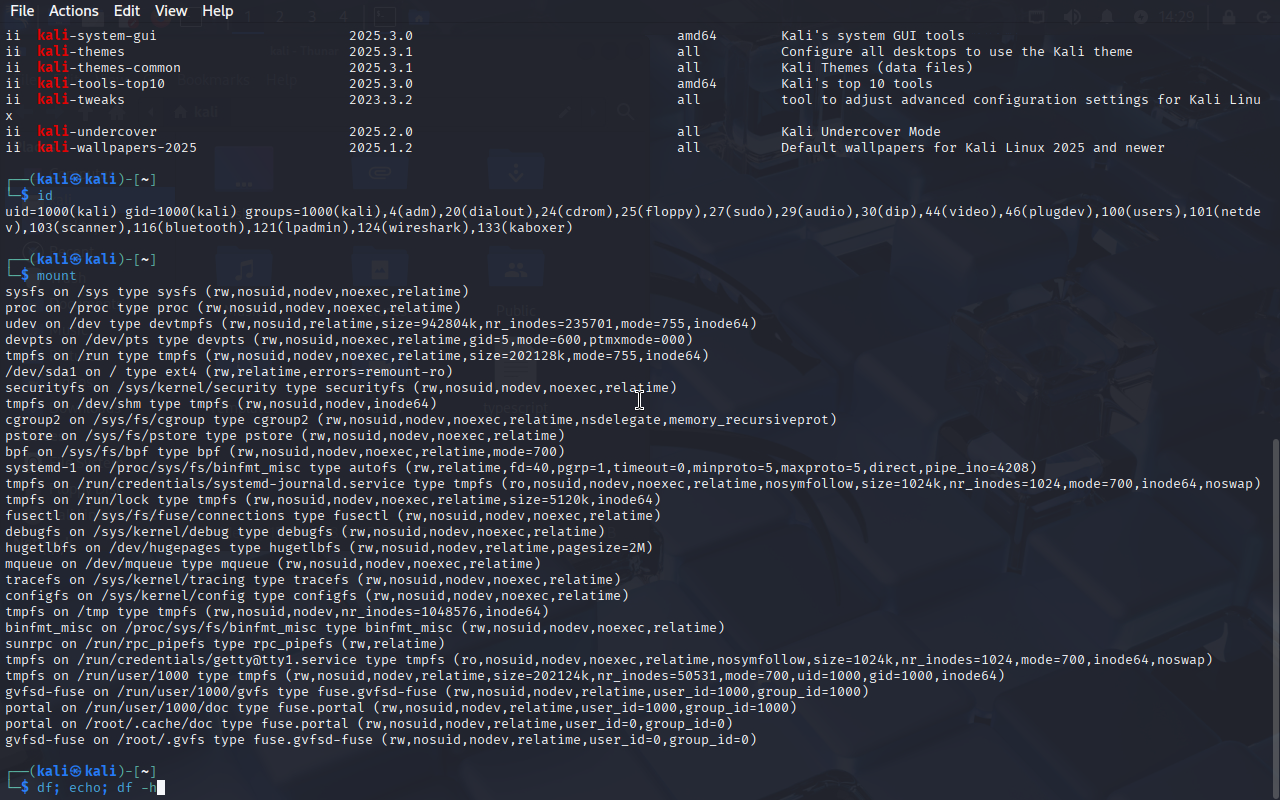Open the Actions menu
This screenshot has width=1280, height=800.
74,11
